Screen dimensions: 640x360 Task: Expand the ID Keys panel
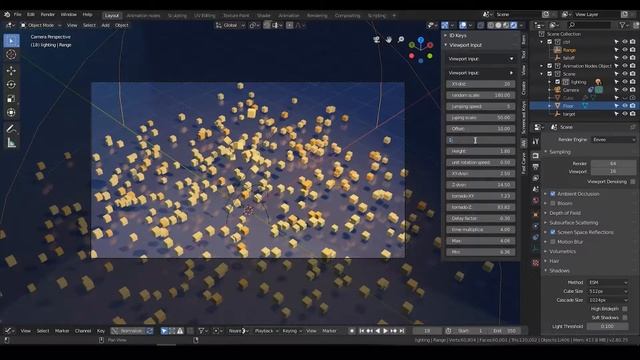click(457, 36)
